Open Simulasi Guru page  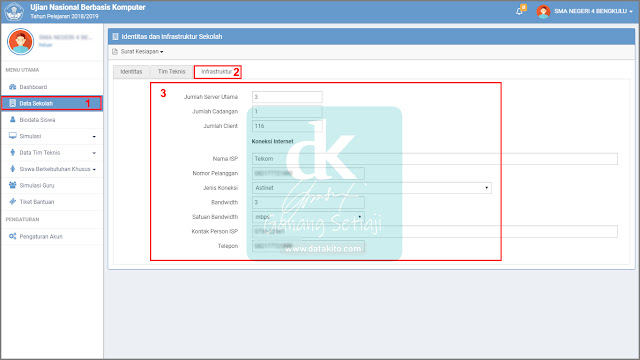point(51,185)
